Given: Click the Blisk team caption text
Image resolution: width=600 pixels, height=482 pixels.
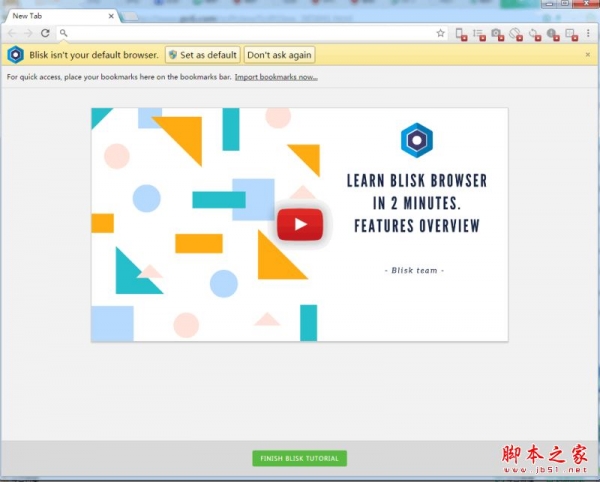Looking at the screenshot, I should [x=414, y=270].
